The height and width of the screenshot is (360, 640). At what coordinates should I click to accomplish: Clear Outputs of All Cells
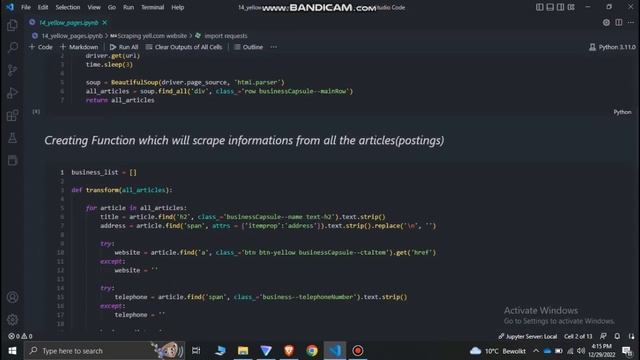[x=184, y=47]
